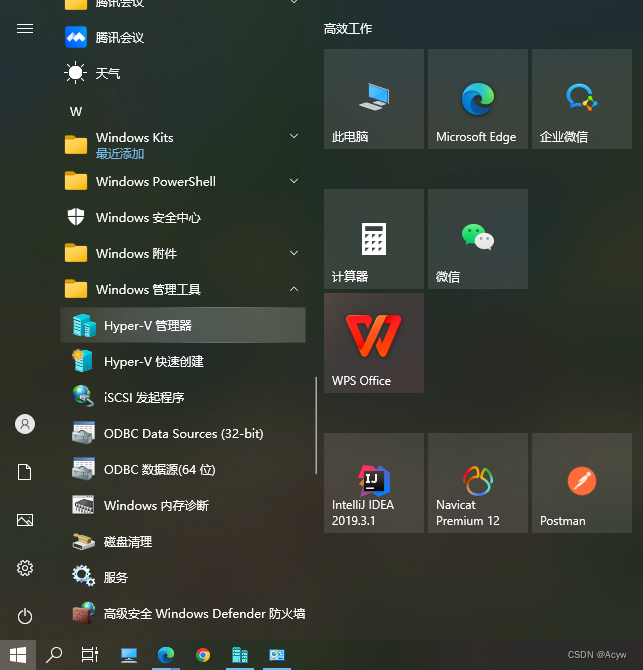Viewport: 643px width, 670px height.
Task: Click the Windows Start button
Action: (x=18, y=655)
